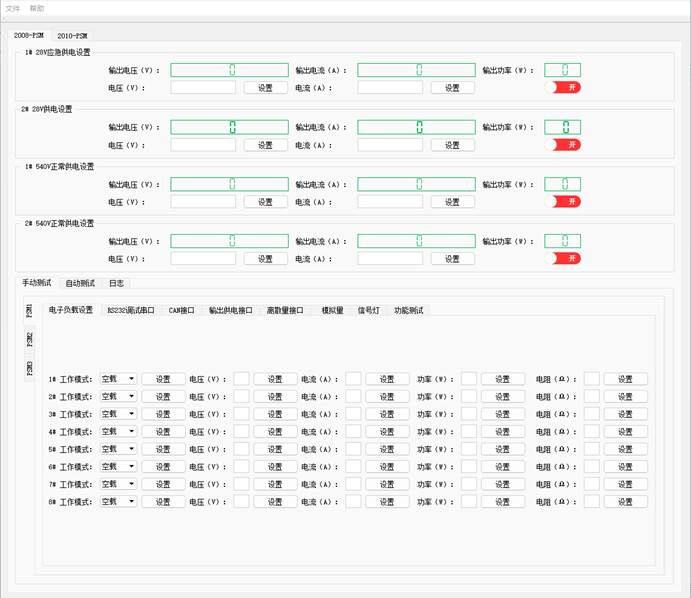Select the 电子负载设置 tab
This screenshot has width=691, height=598.
tap(71, 310)
